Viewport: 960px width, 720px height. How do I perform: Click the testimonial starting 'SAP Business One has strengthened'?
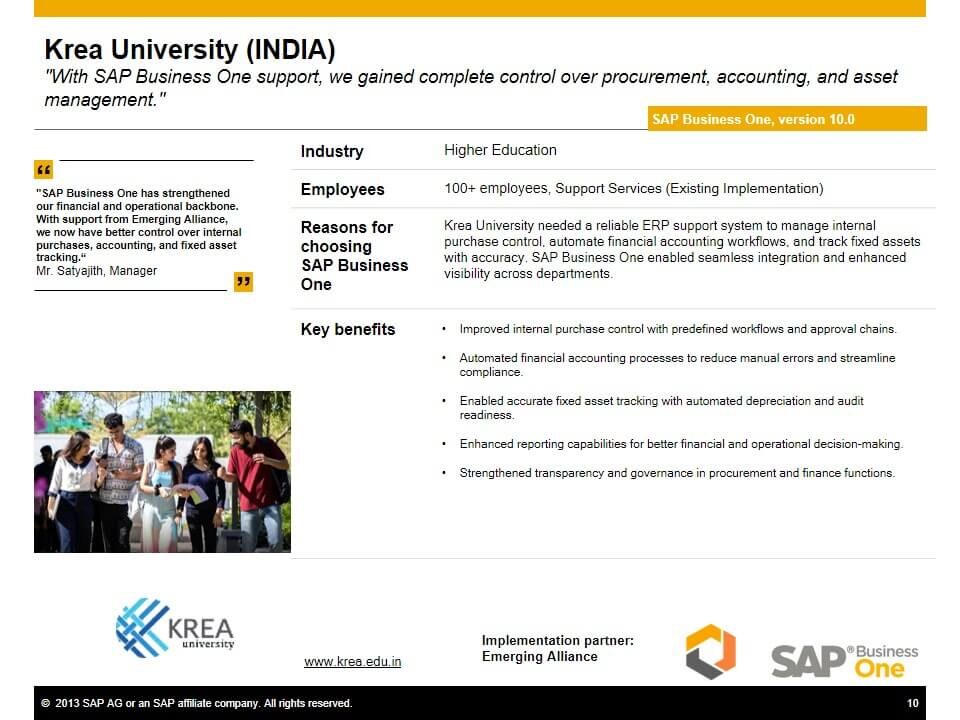(139, 225)
